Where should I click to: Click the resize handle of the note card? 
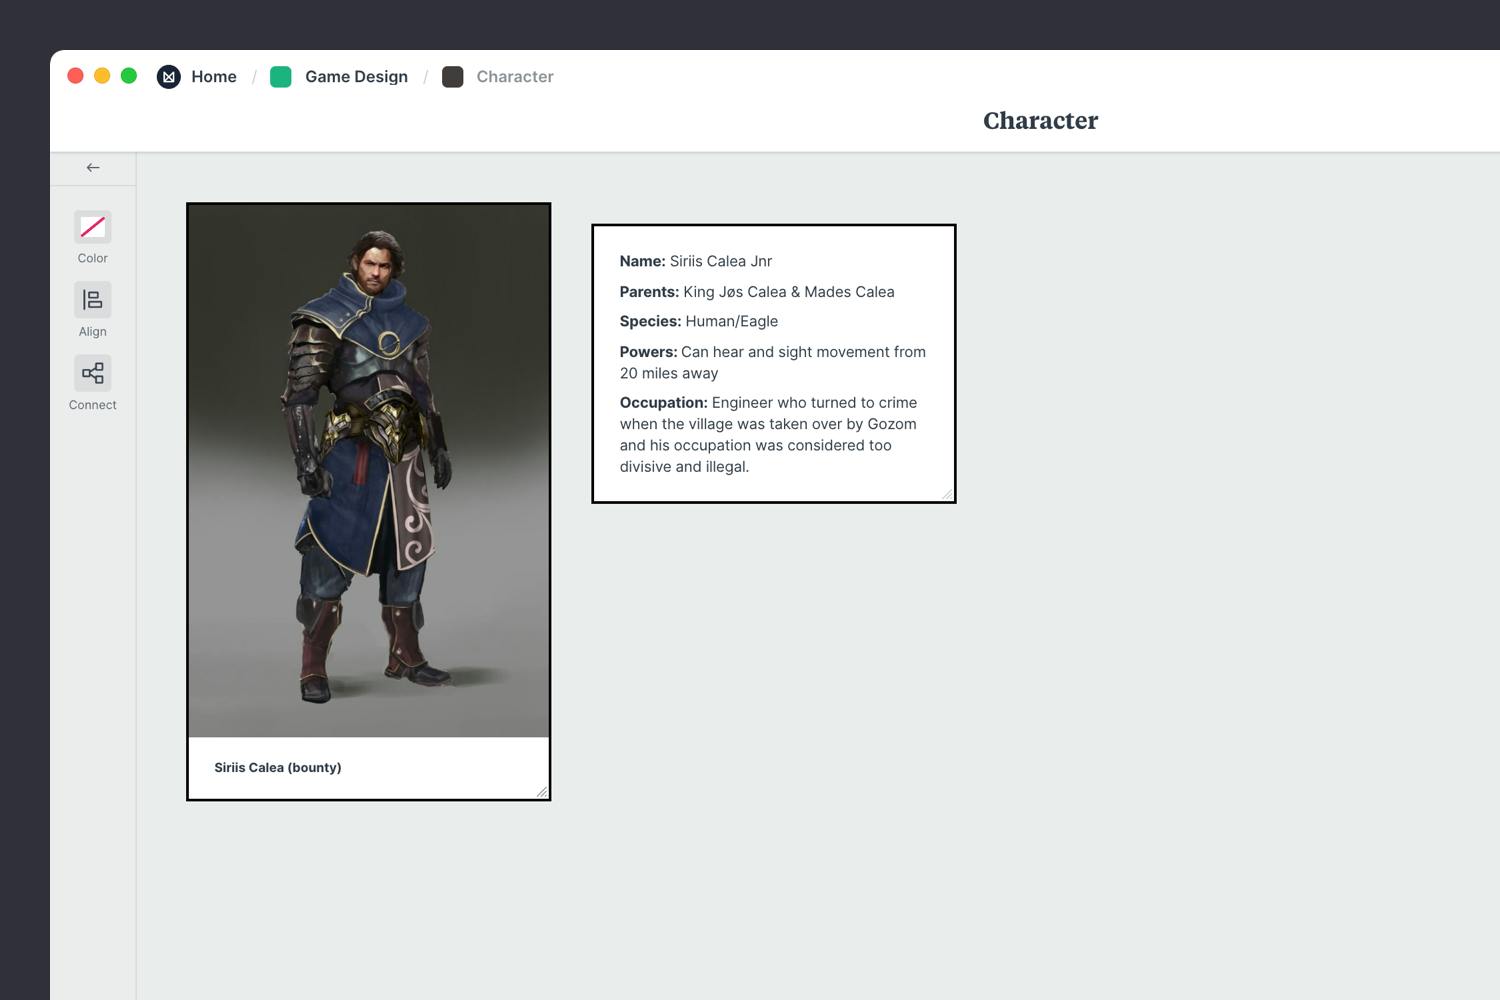pyautogui.click(x=949, y=494)
